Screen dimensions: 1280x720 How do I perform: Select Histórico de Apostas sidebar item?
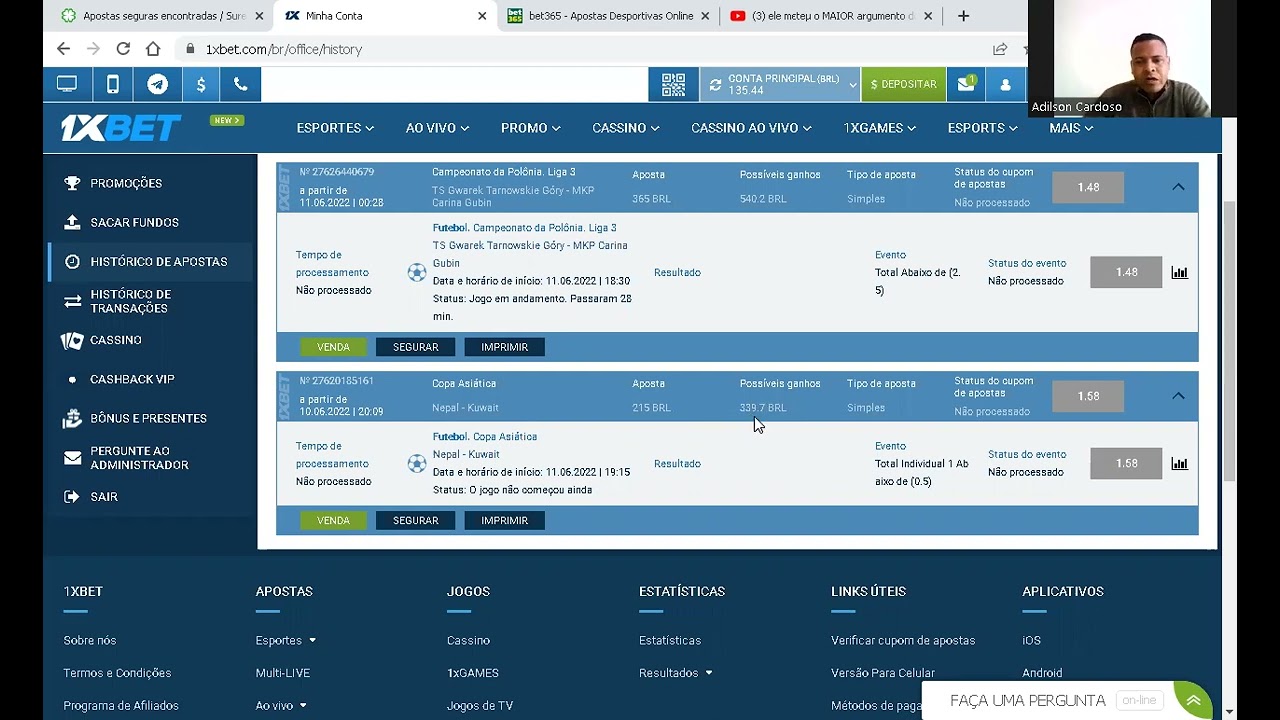[150, 261]
